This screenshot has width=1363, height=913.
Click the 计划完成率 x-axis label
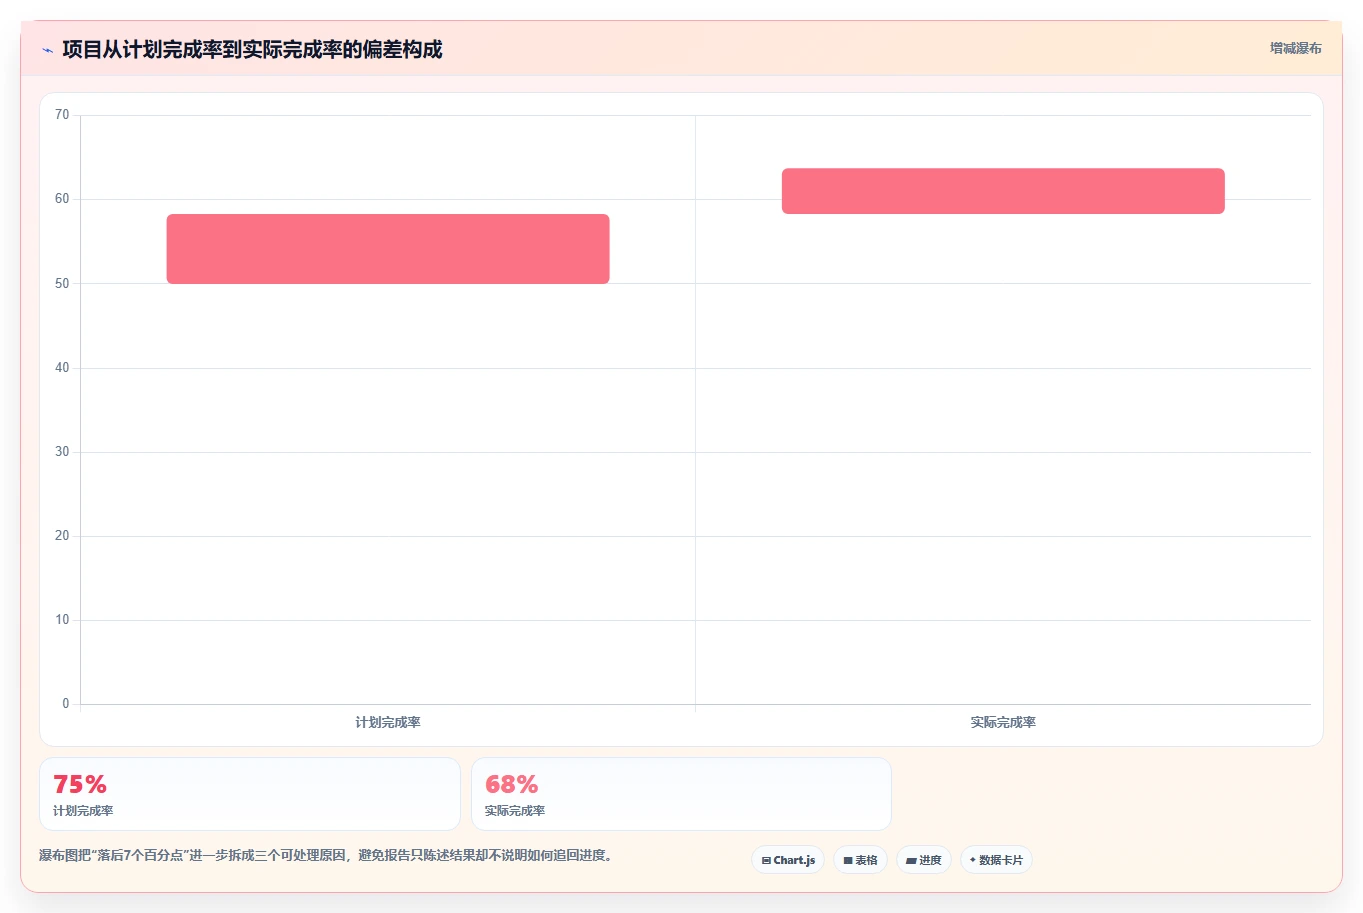pos(388,722)
